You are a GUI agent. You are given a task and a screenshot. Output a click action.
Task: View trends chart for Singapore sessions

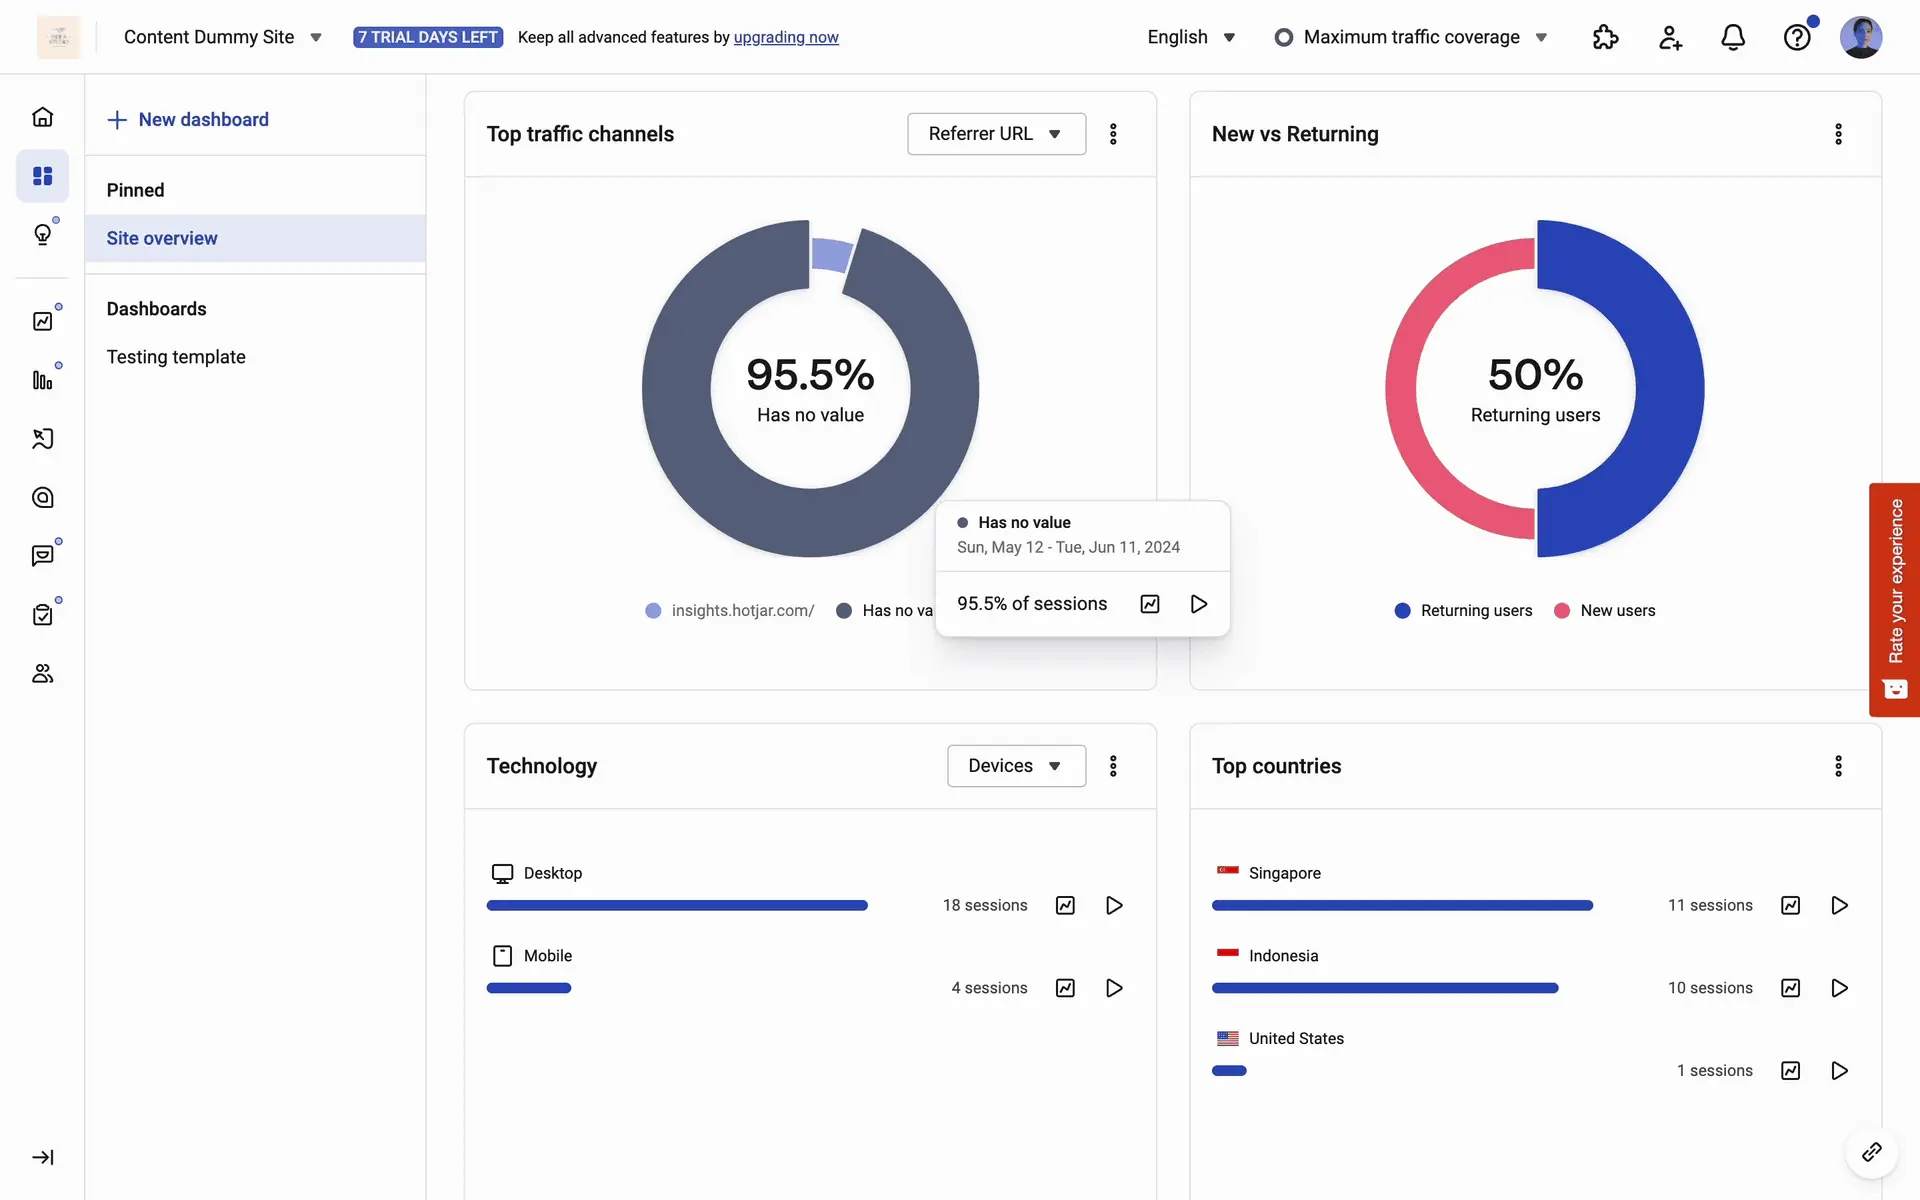coord(1790,905)
